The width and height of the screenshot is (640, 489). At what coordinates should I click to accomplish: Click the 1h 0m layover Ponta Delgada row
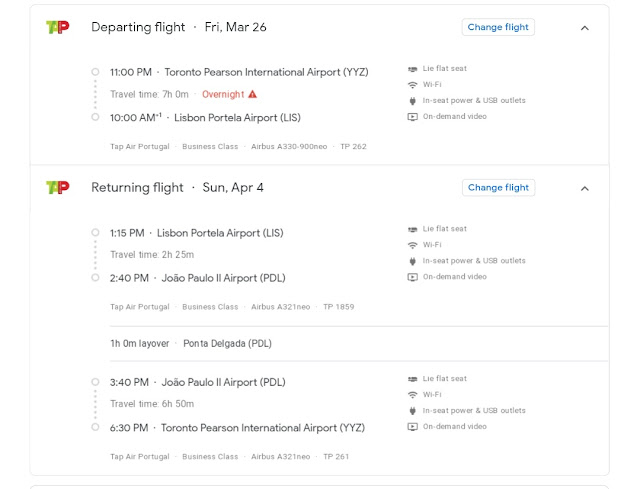[x=190, y=343]
